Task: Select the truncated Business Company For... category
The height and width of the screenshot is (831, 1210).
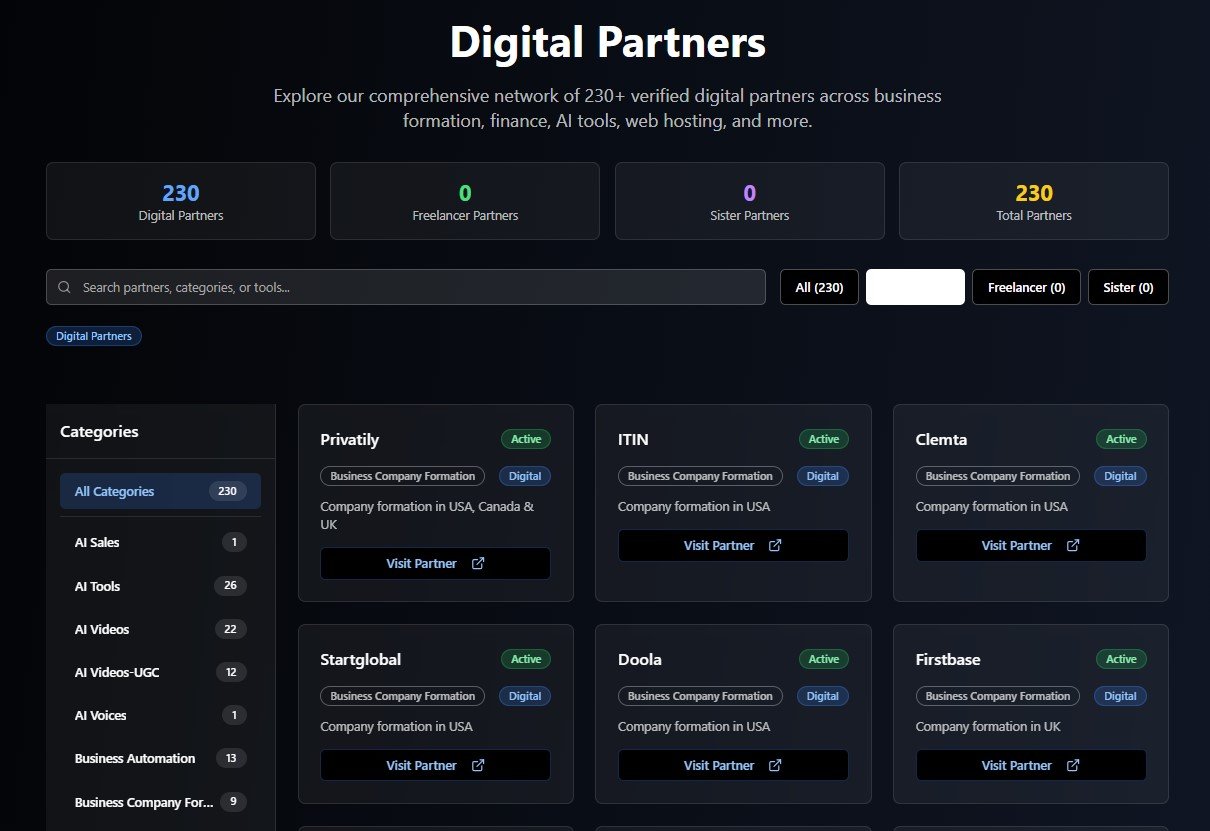Action: 160,802
